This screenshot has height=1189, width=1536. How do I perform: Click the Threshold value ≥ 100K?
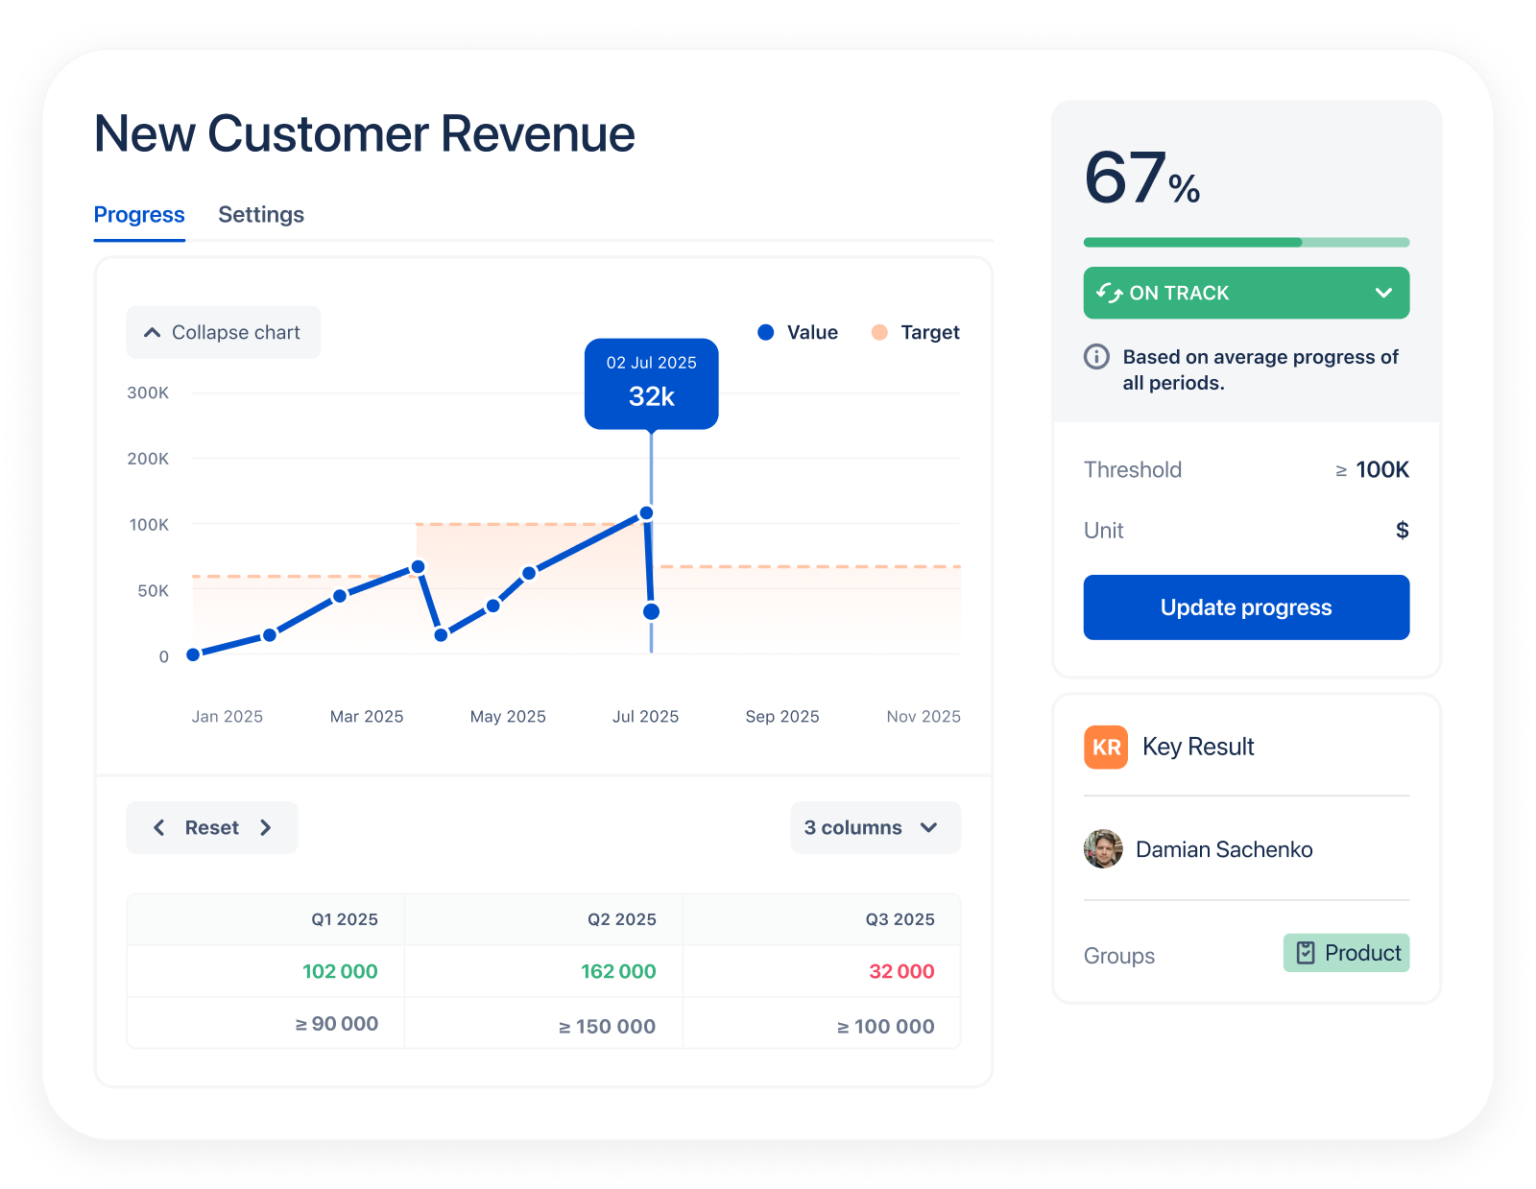click(1372, 470)
